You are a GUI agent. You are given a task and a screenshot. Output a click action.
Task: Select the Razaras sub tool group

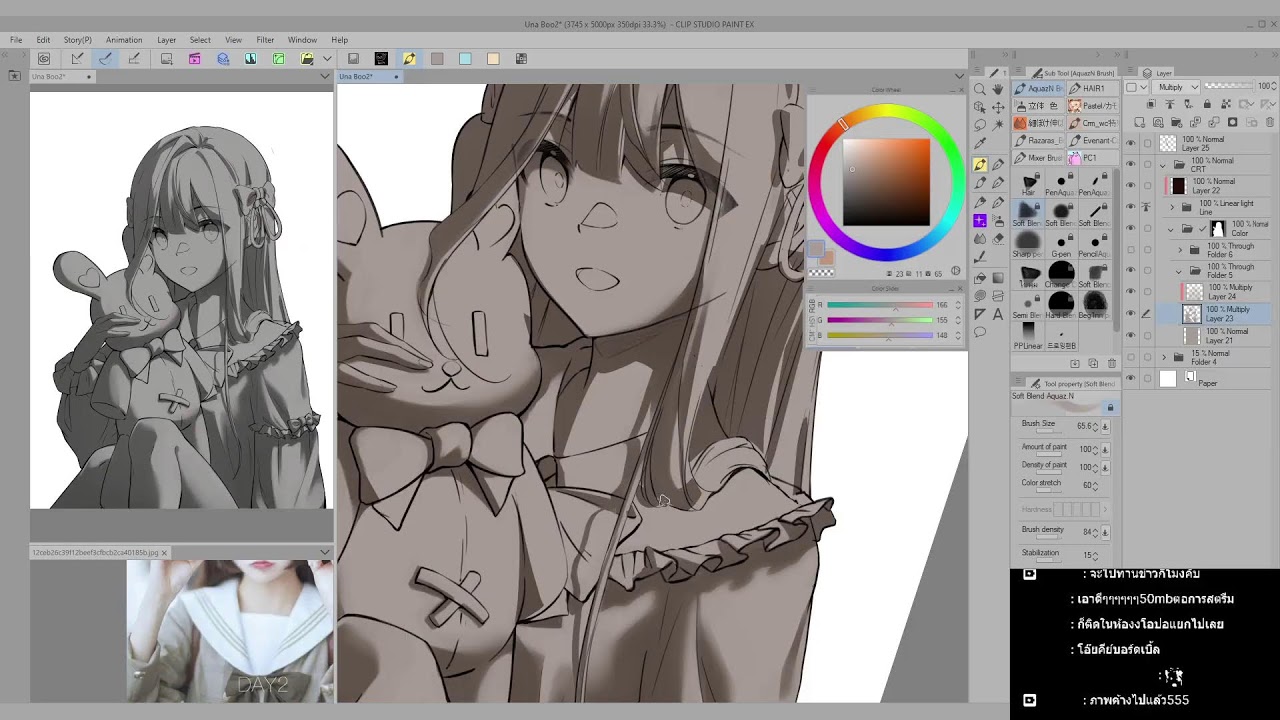[1038, 141]
